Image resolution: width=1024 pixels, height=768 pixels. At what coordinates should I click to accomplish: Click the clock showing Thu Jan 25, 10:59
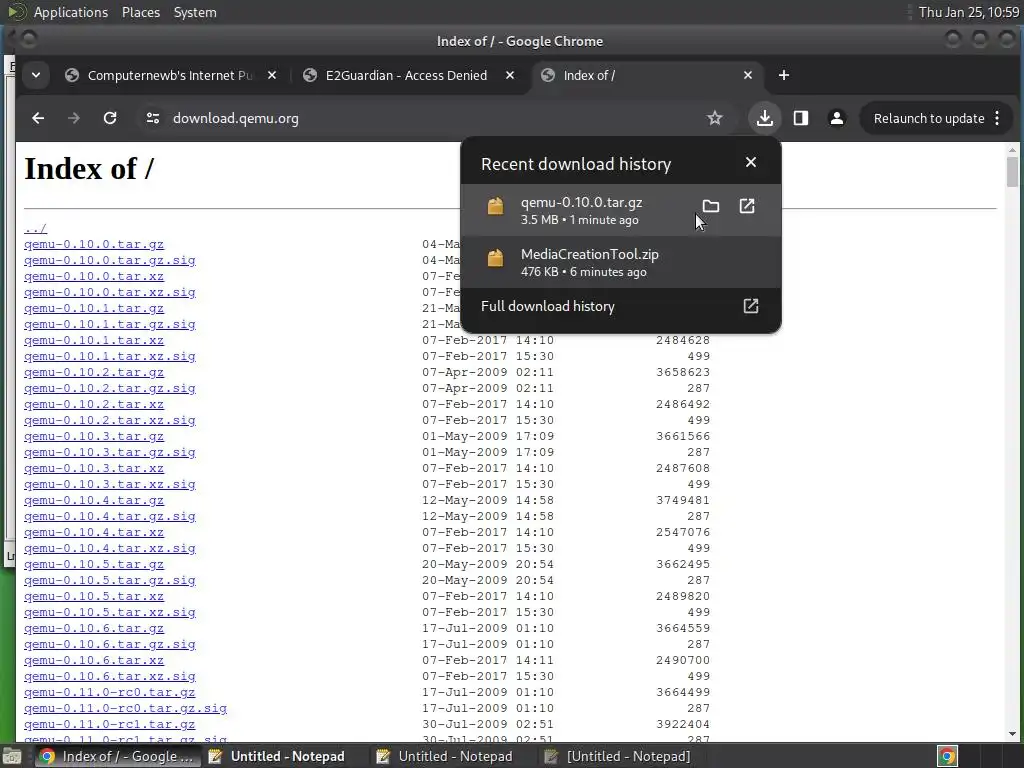[968, 12]
